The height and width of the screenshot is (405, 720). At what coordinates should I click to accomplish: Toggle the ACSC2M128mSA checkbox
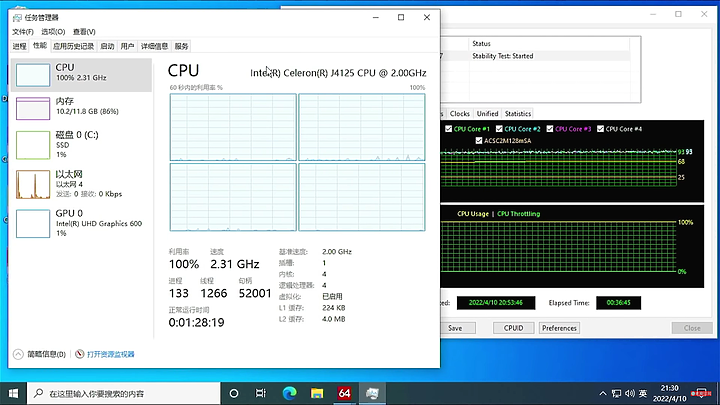pyautogui.click(x=479, y=141)
